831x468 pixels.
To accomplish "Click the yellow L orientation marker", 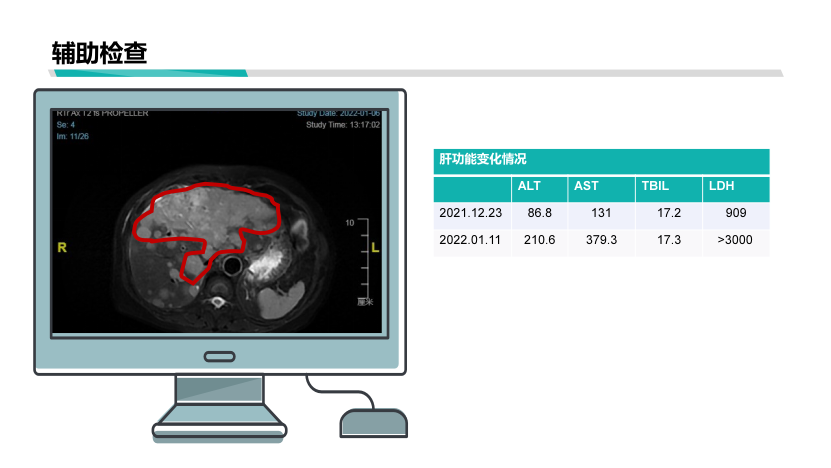I will tap(375, 248).
